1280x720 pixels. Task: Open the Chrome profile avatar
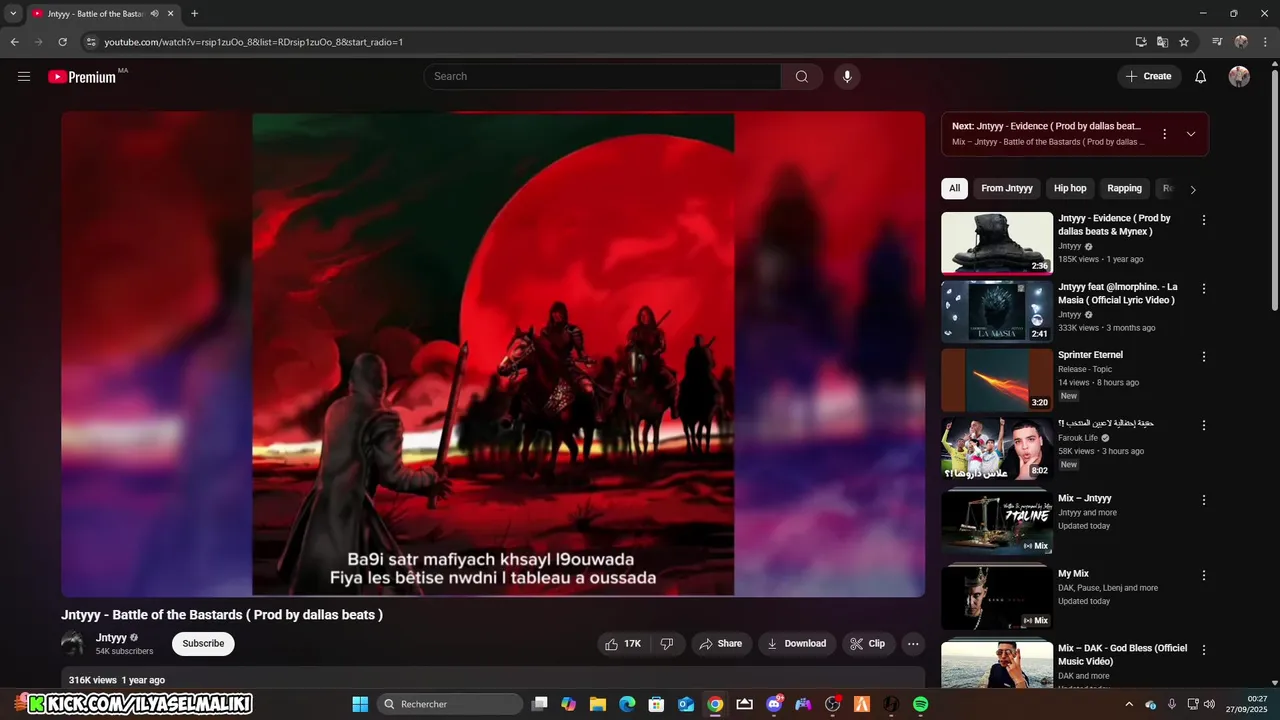[x=1241, y=42]
